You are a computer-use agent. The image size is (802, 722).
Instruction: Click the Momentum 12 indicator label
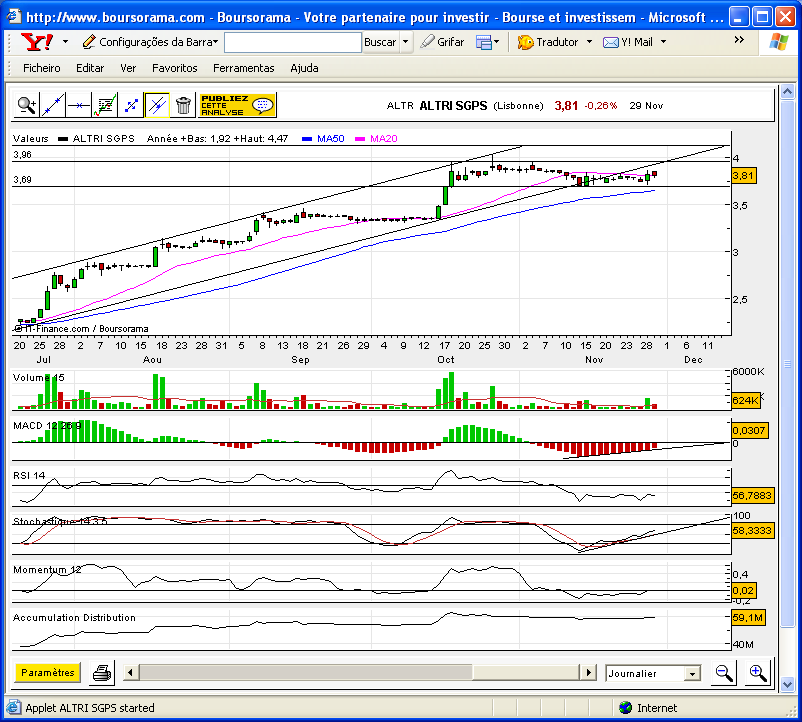(x=47, y=570)
